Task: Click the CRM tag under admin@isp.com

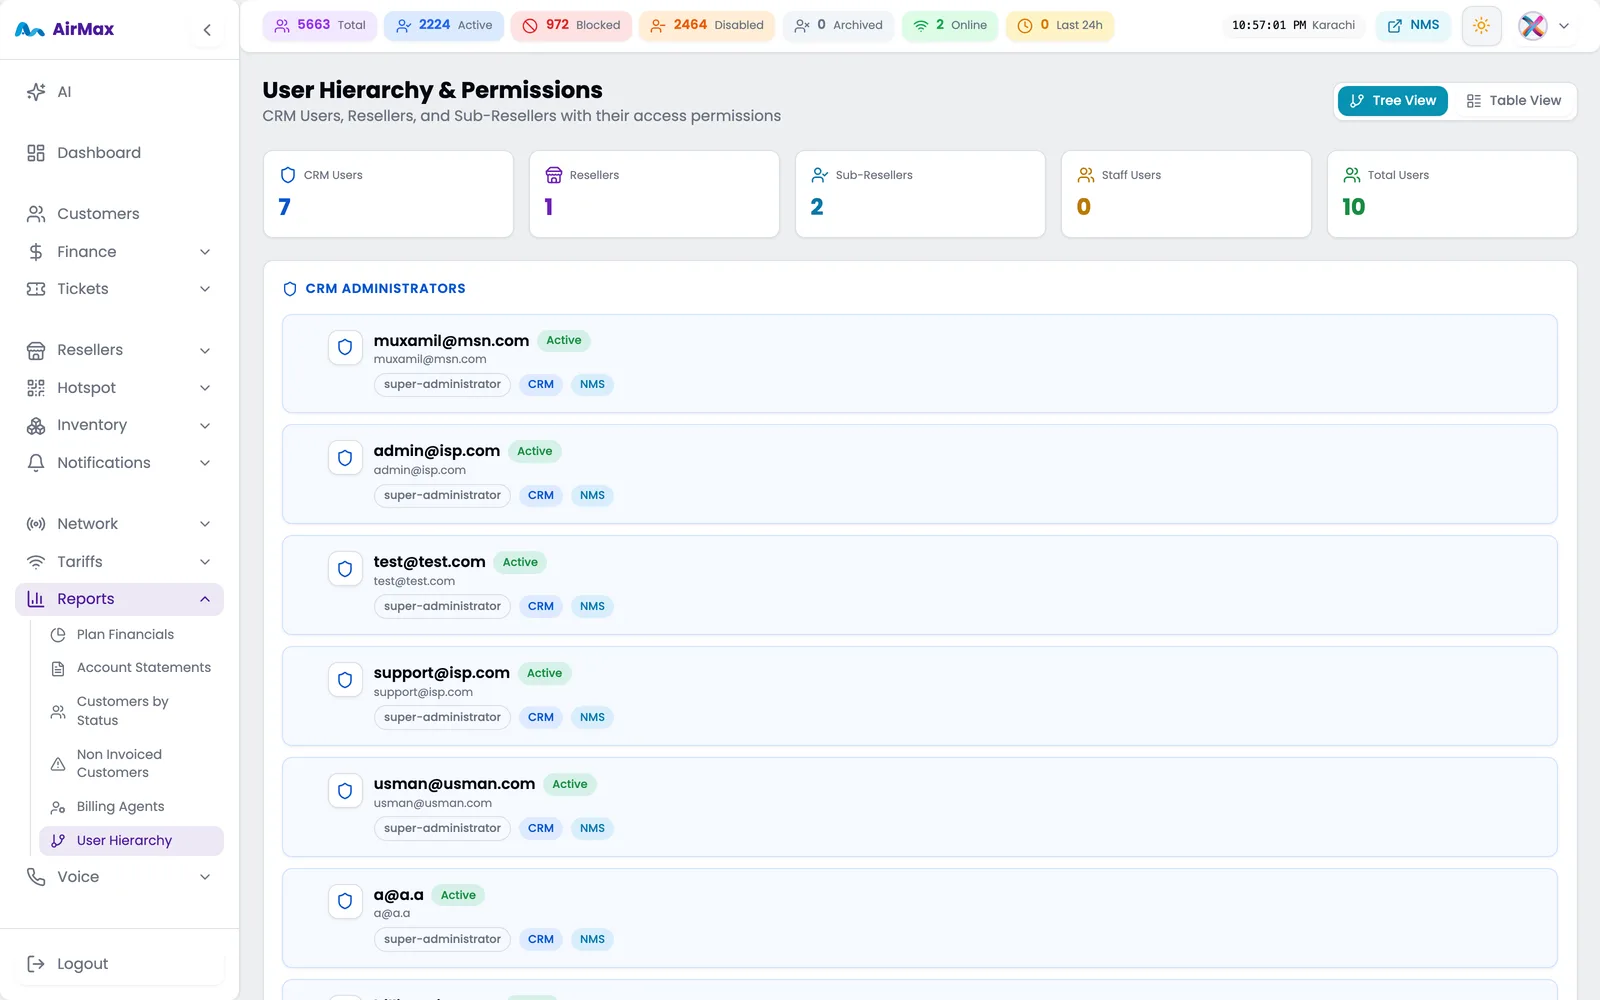Action: [541, 496]
